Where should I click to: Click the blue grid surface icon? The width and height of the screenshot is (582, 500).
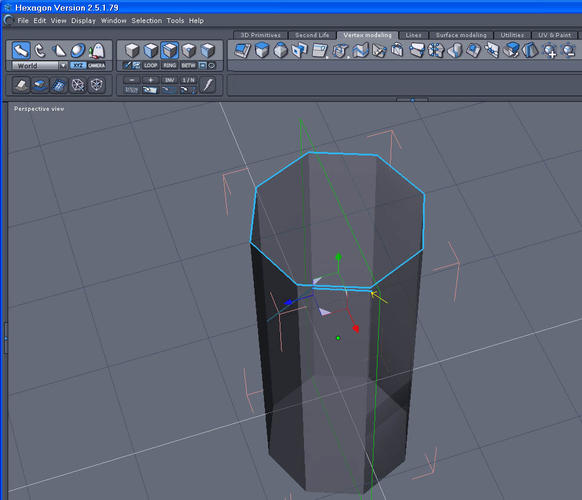click(59, 85)
